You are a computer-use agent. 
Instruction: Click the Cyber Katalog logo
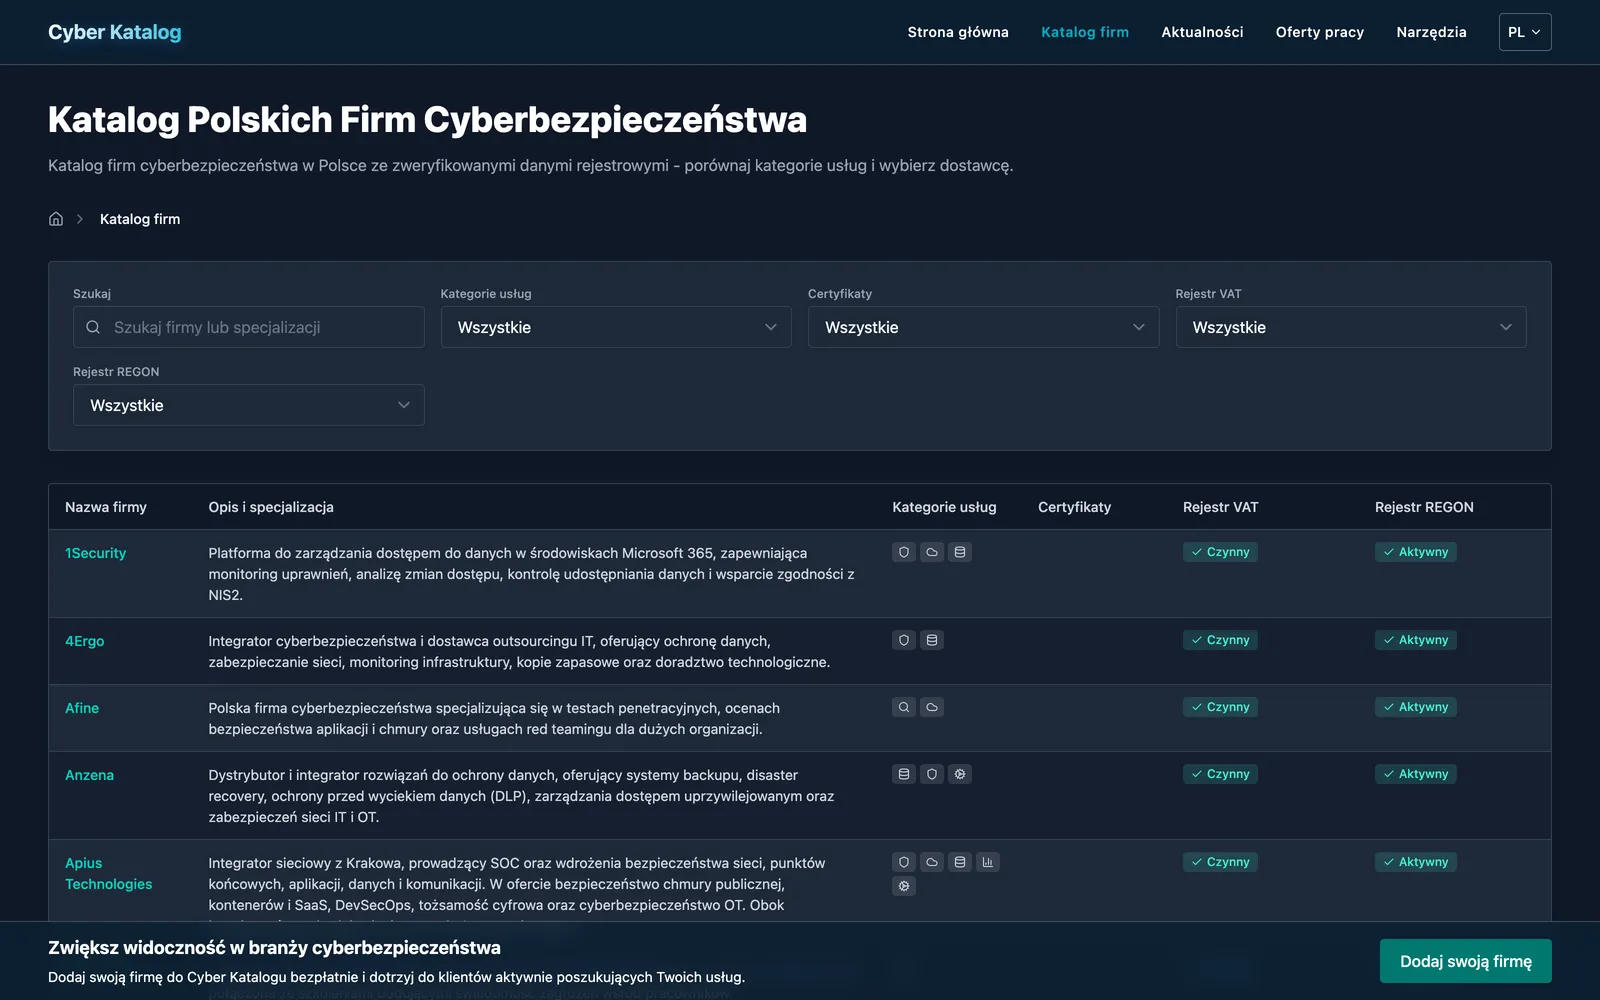click(x=115, y=32)
